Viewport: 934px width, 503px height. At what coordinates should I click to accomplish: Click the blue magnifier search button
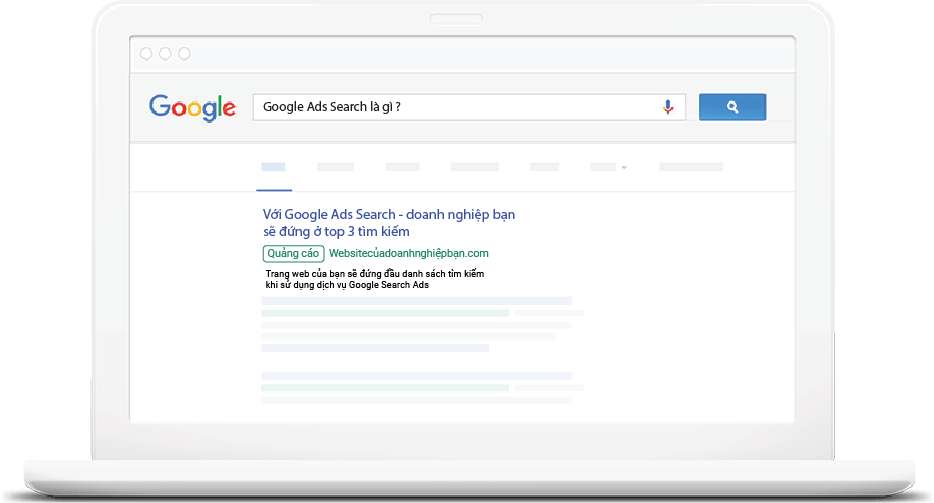[x=732, y=107]
